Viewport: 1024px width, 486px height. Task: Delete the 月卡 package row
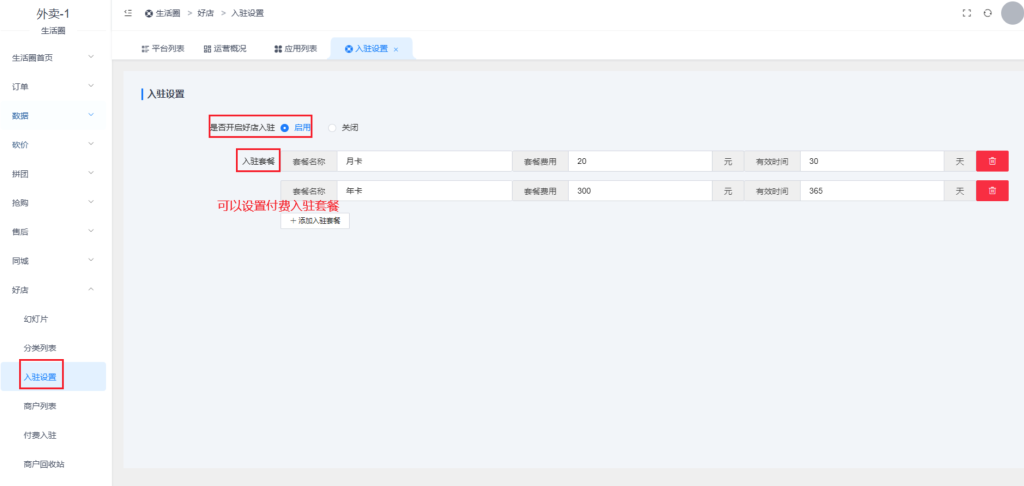tap(992, 161)
